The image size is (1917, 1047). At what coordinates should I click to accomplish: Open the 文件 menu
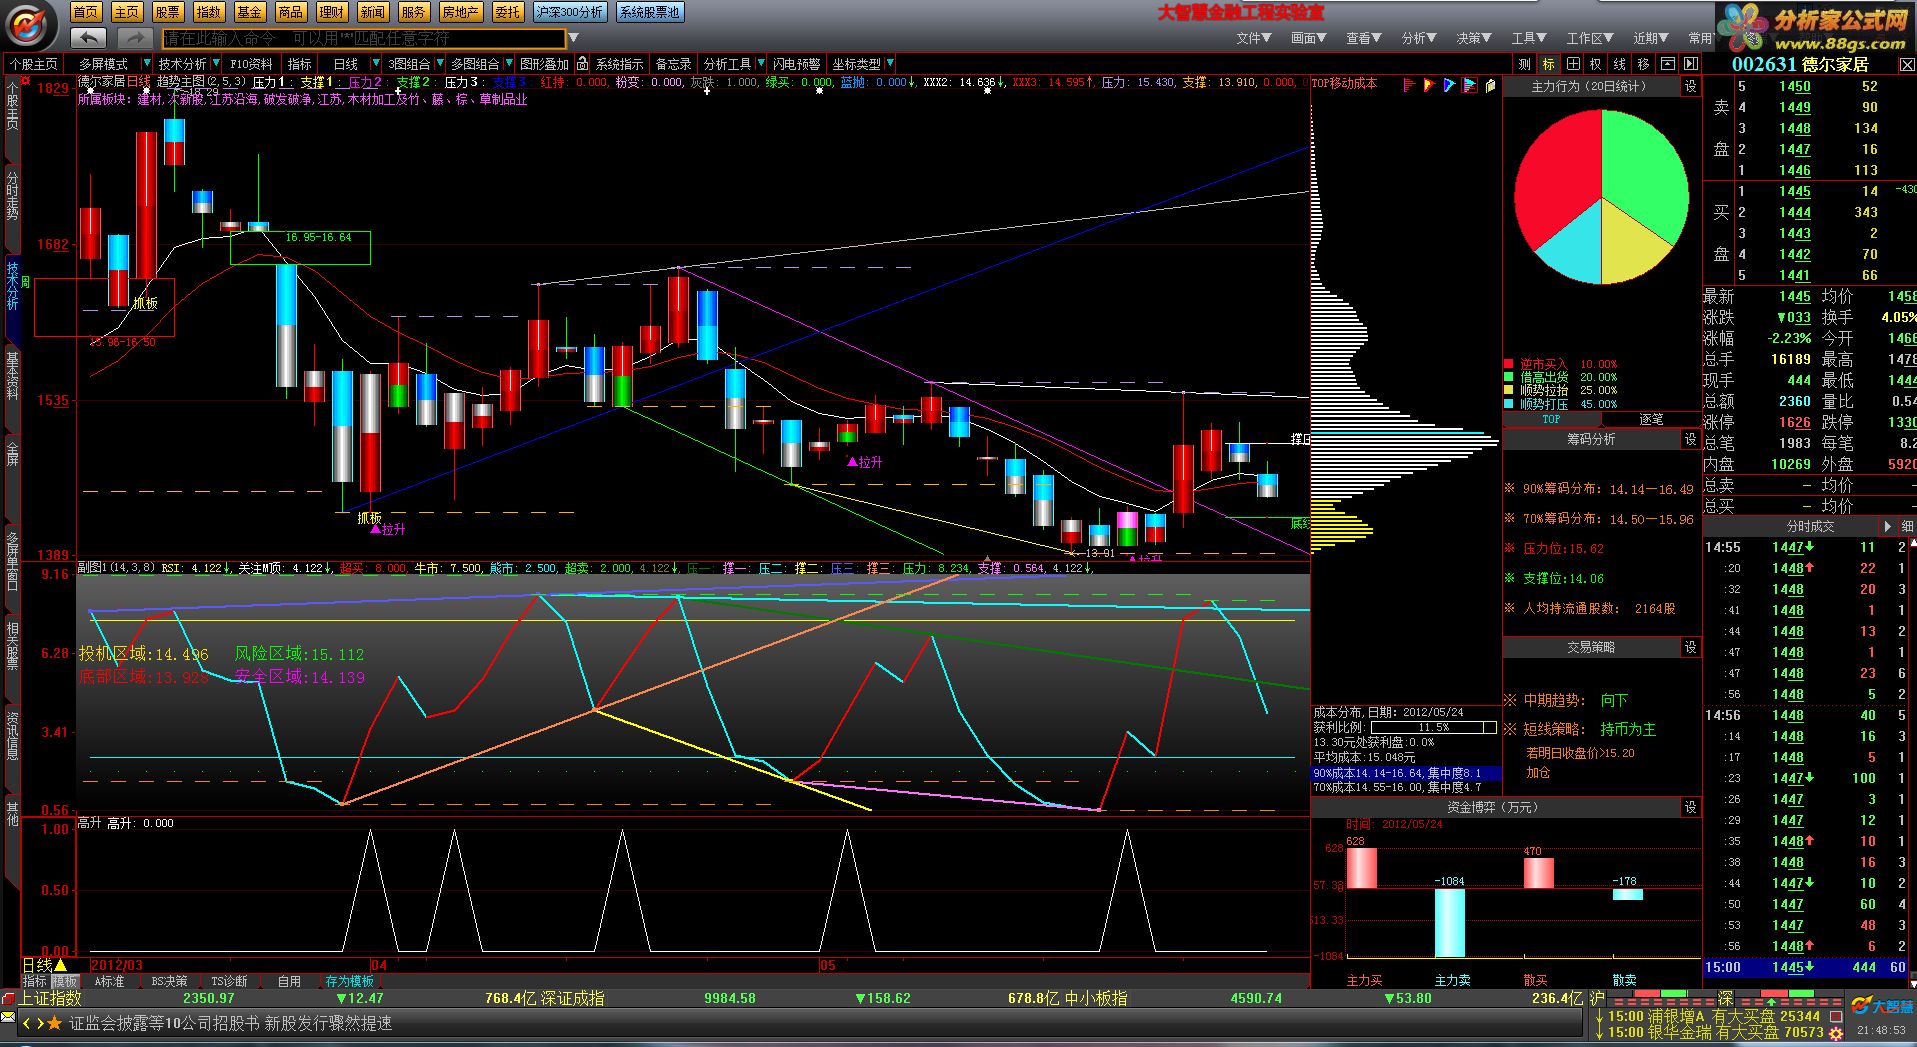point(1254,38)
